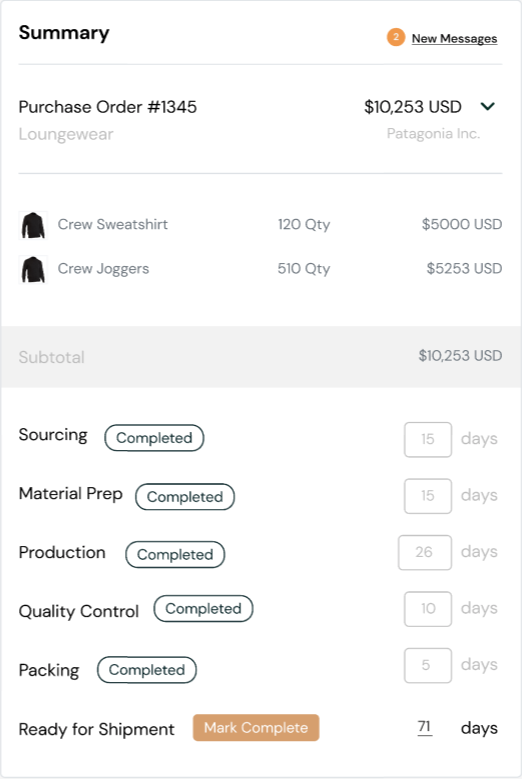Image resolution: width=522 pixels, height=779 pixels.
Task: Click the Packing Completed status badge
Action: point(147,670)
